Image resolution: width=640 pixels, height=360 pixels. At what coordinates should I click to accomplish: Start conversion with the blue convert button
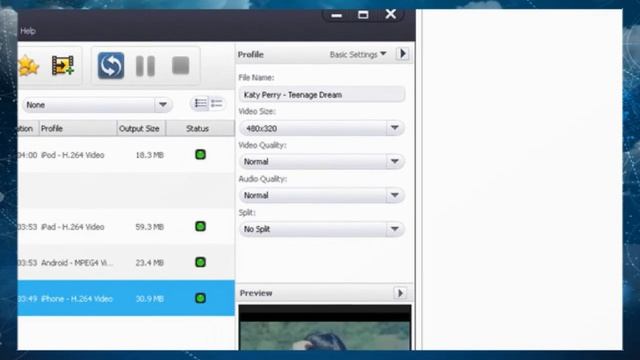[111, 65]
